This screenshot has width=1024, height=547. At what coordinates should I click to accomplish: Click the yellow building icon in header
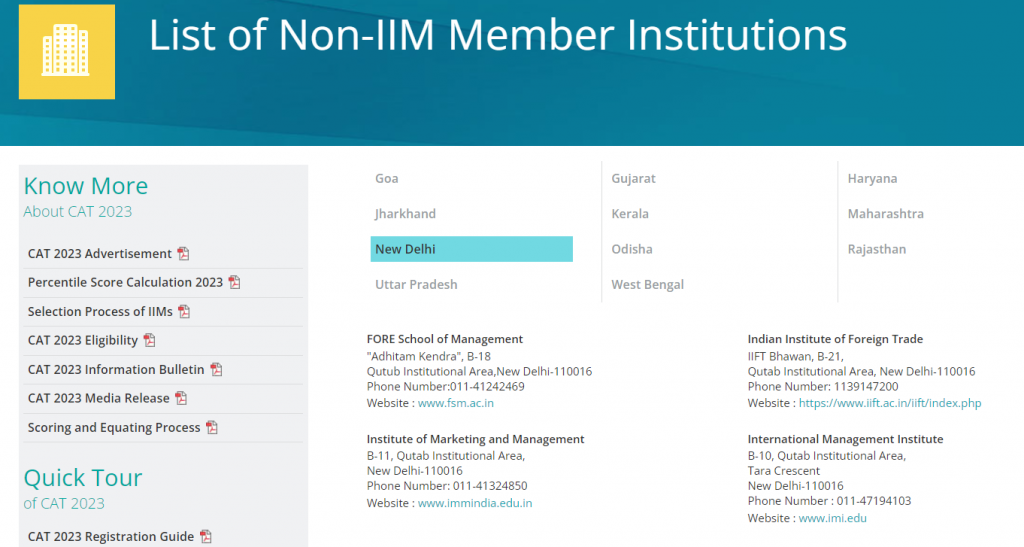click(67, 52)
